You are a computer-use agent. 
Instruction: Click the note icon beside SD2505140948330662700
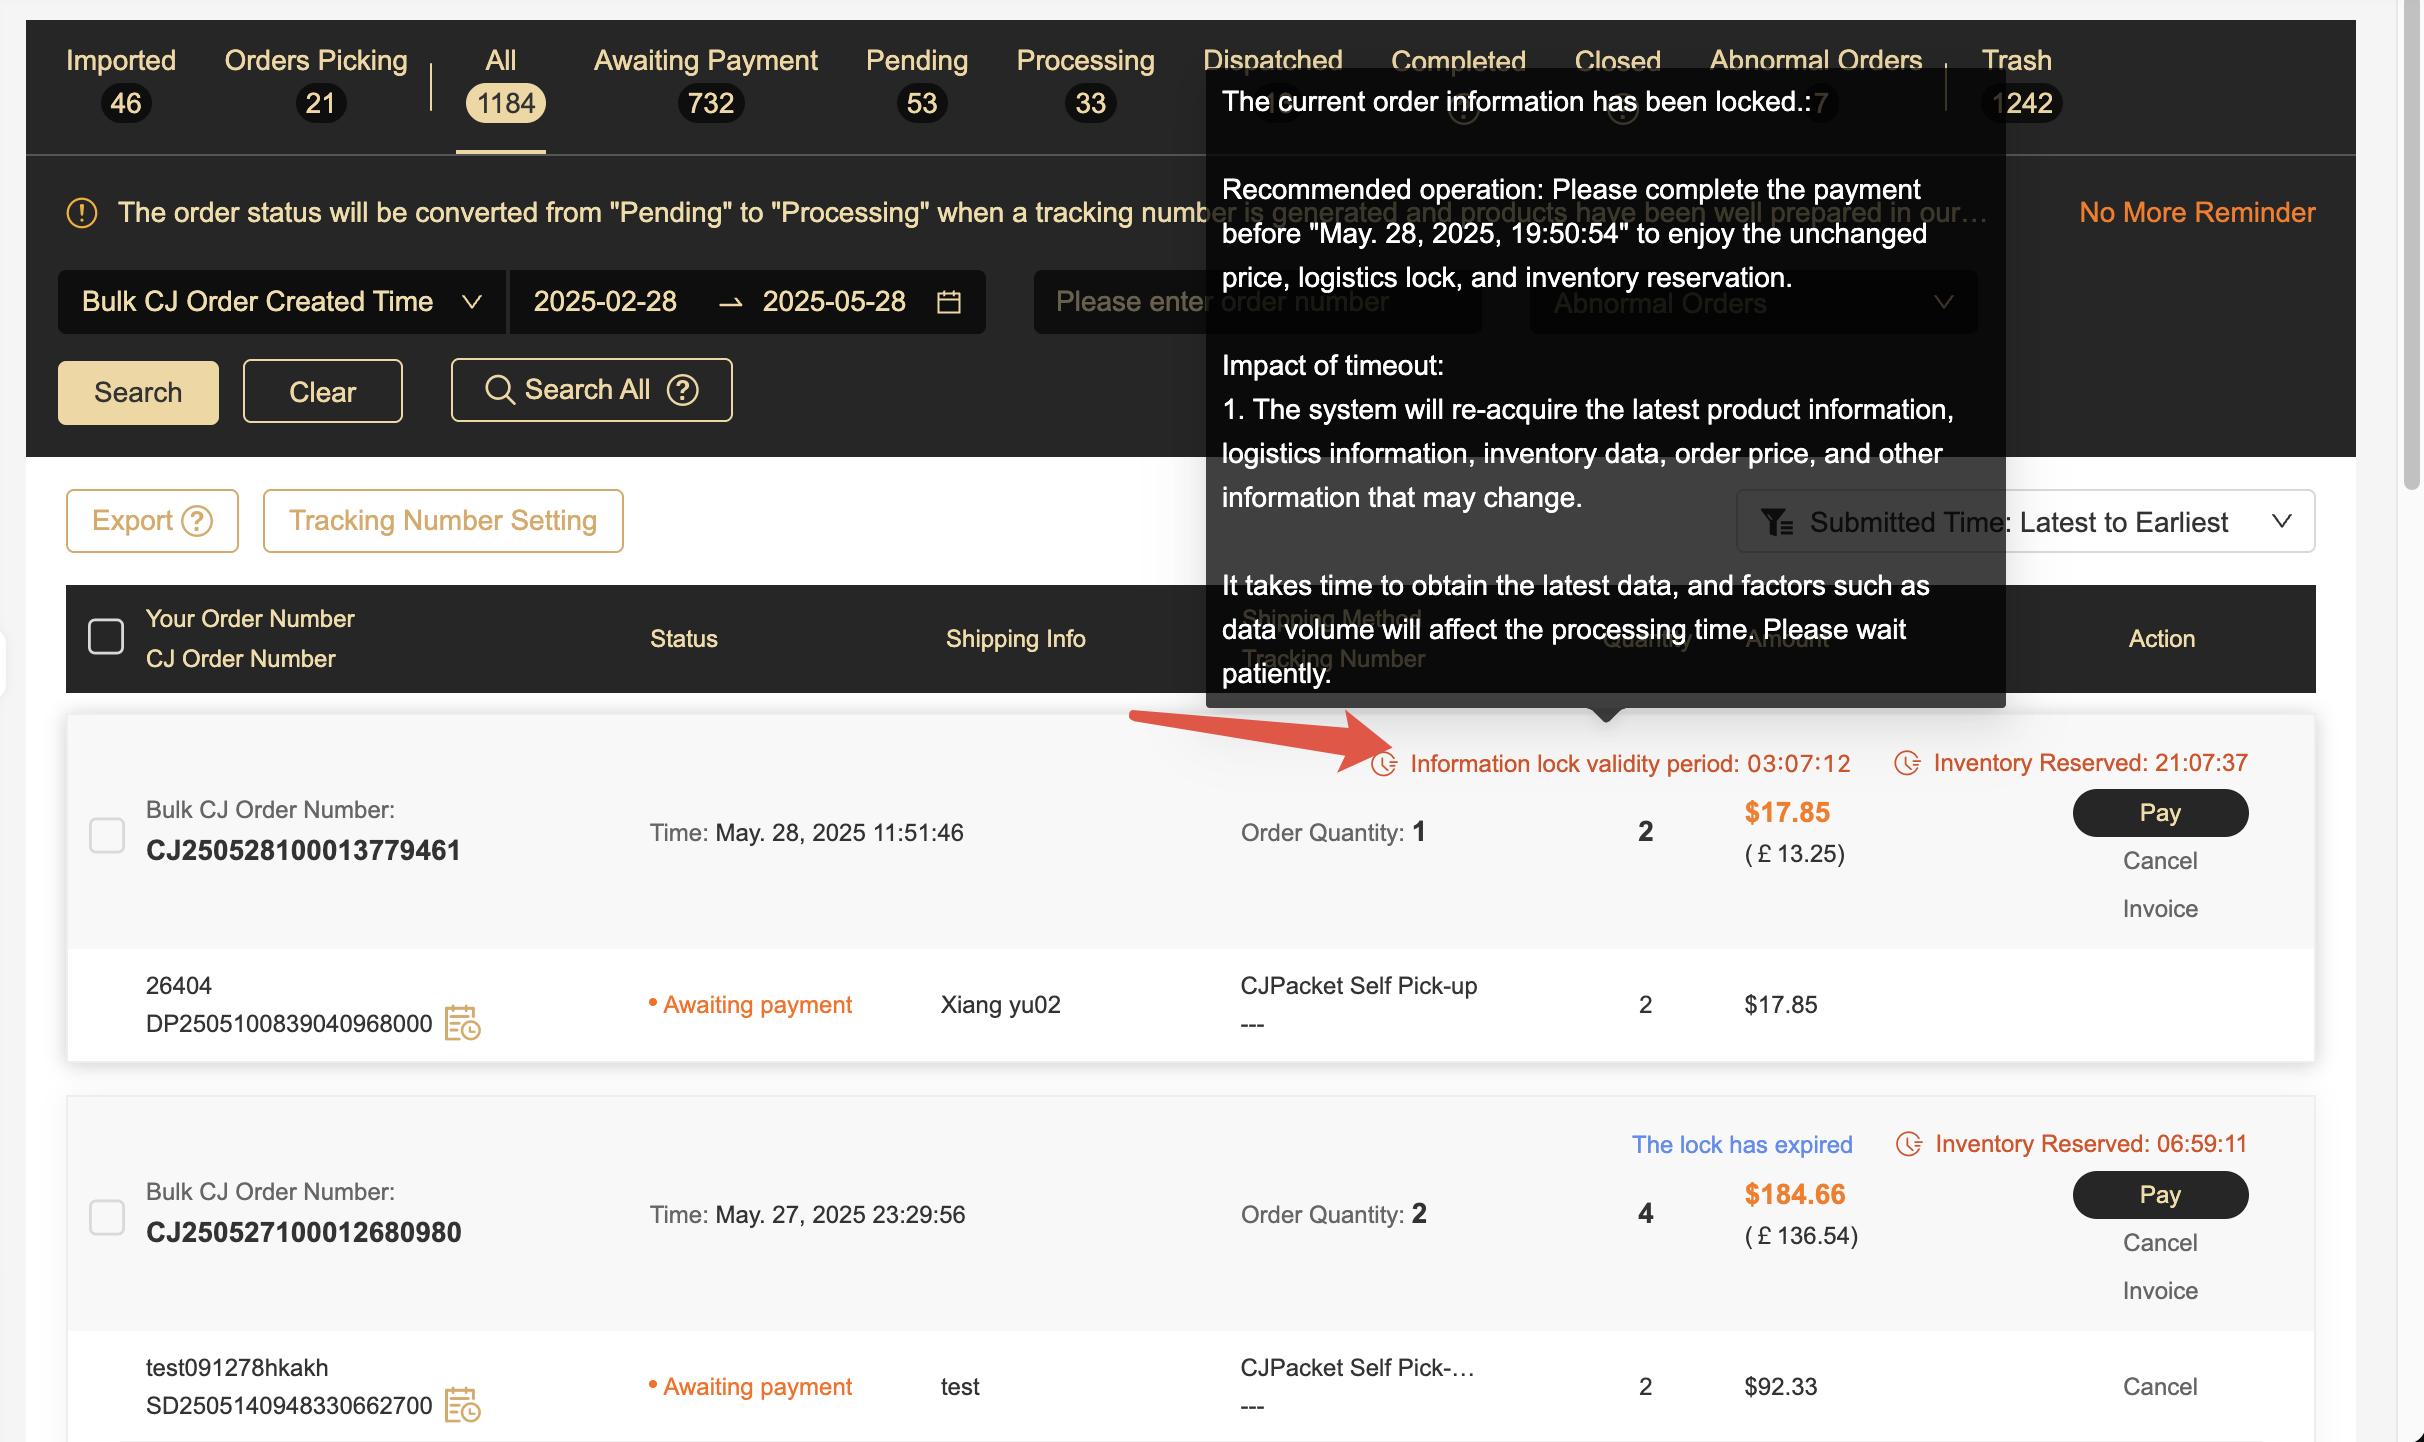tap(463, 1405)
